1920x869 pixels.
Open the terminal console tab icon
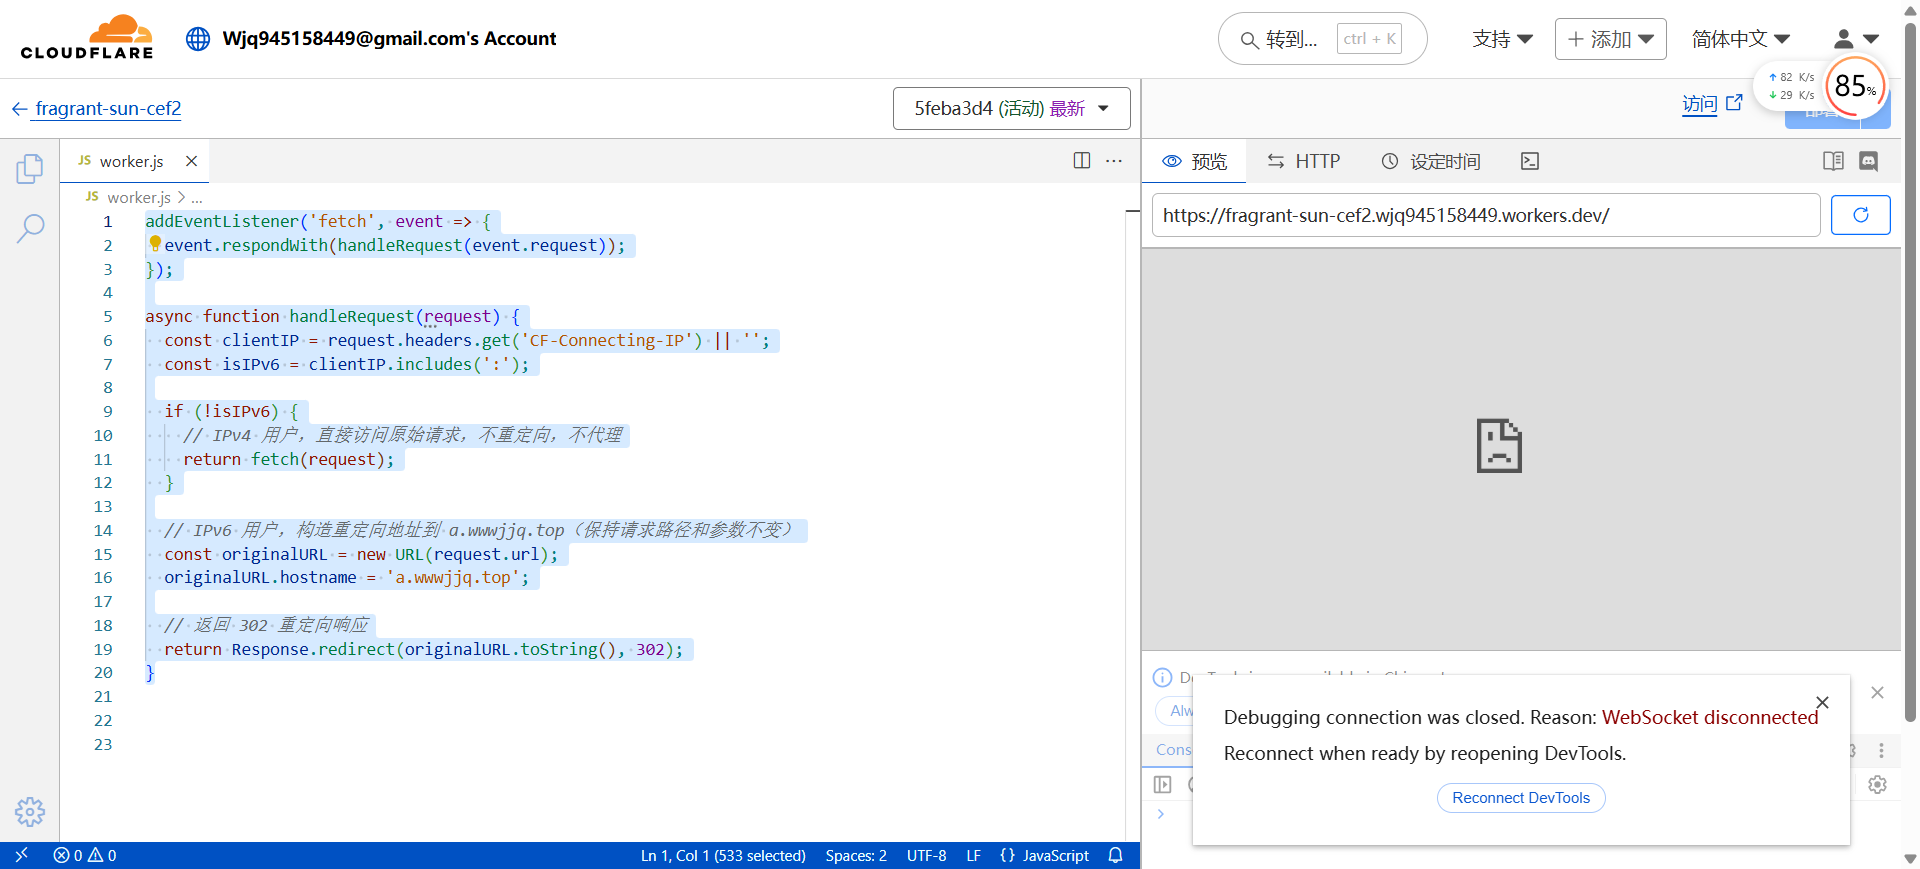(1530, 161)
